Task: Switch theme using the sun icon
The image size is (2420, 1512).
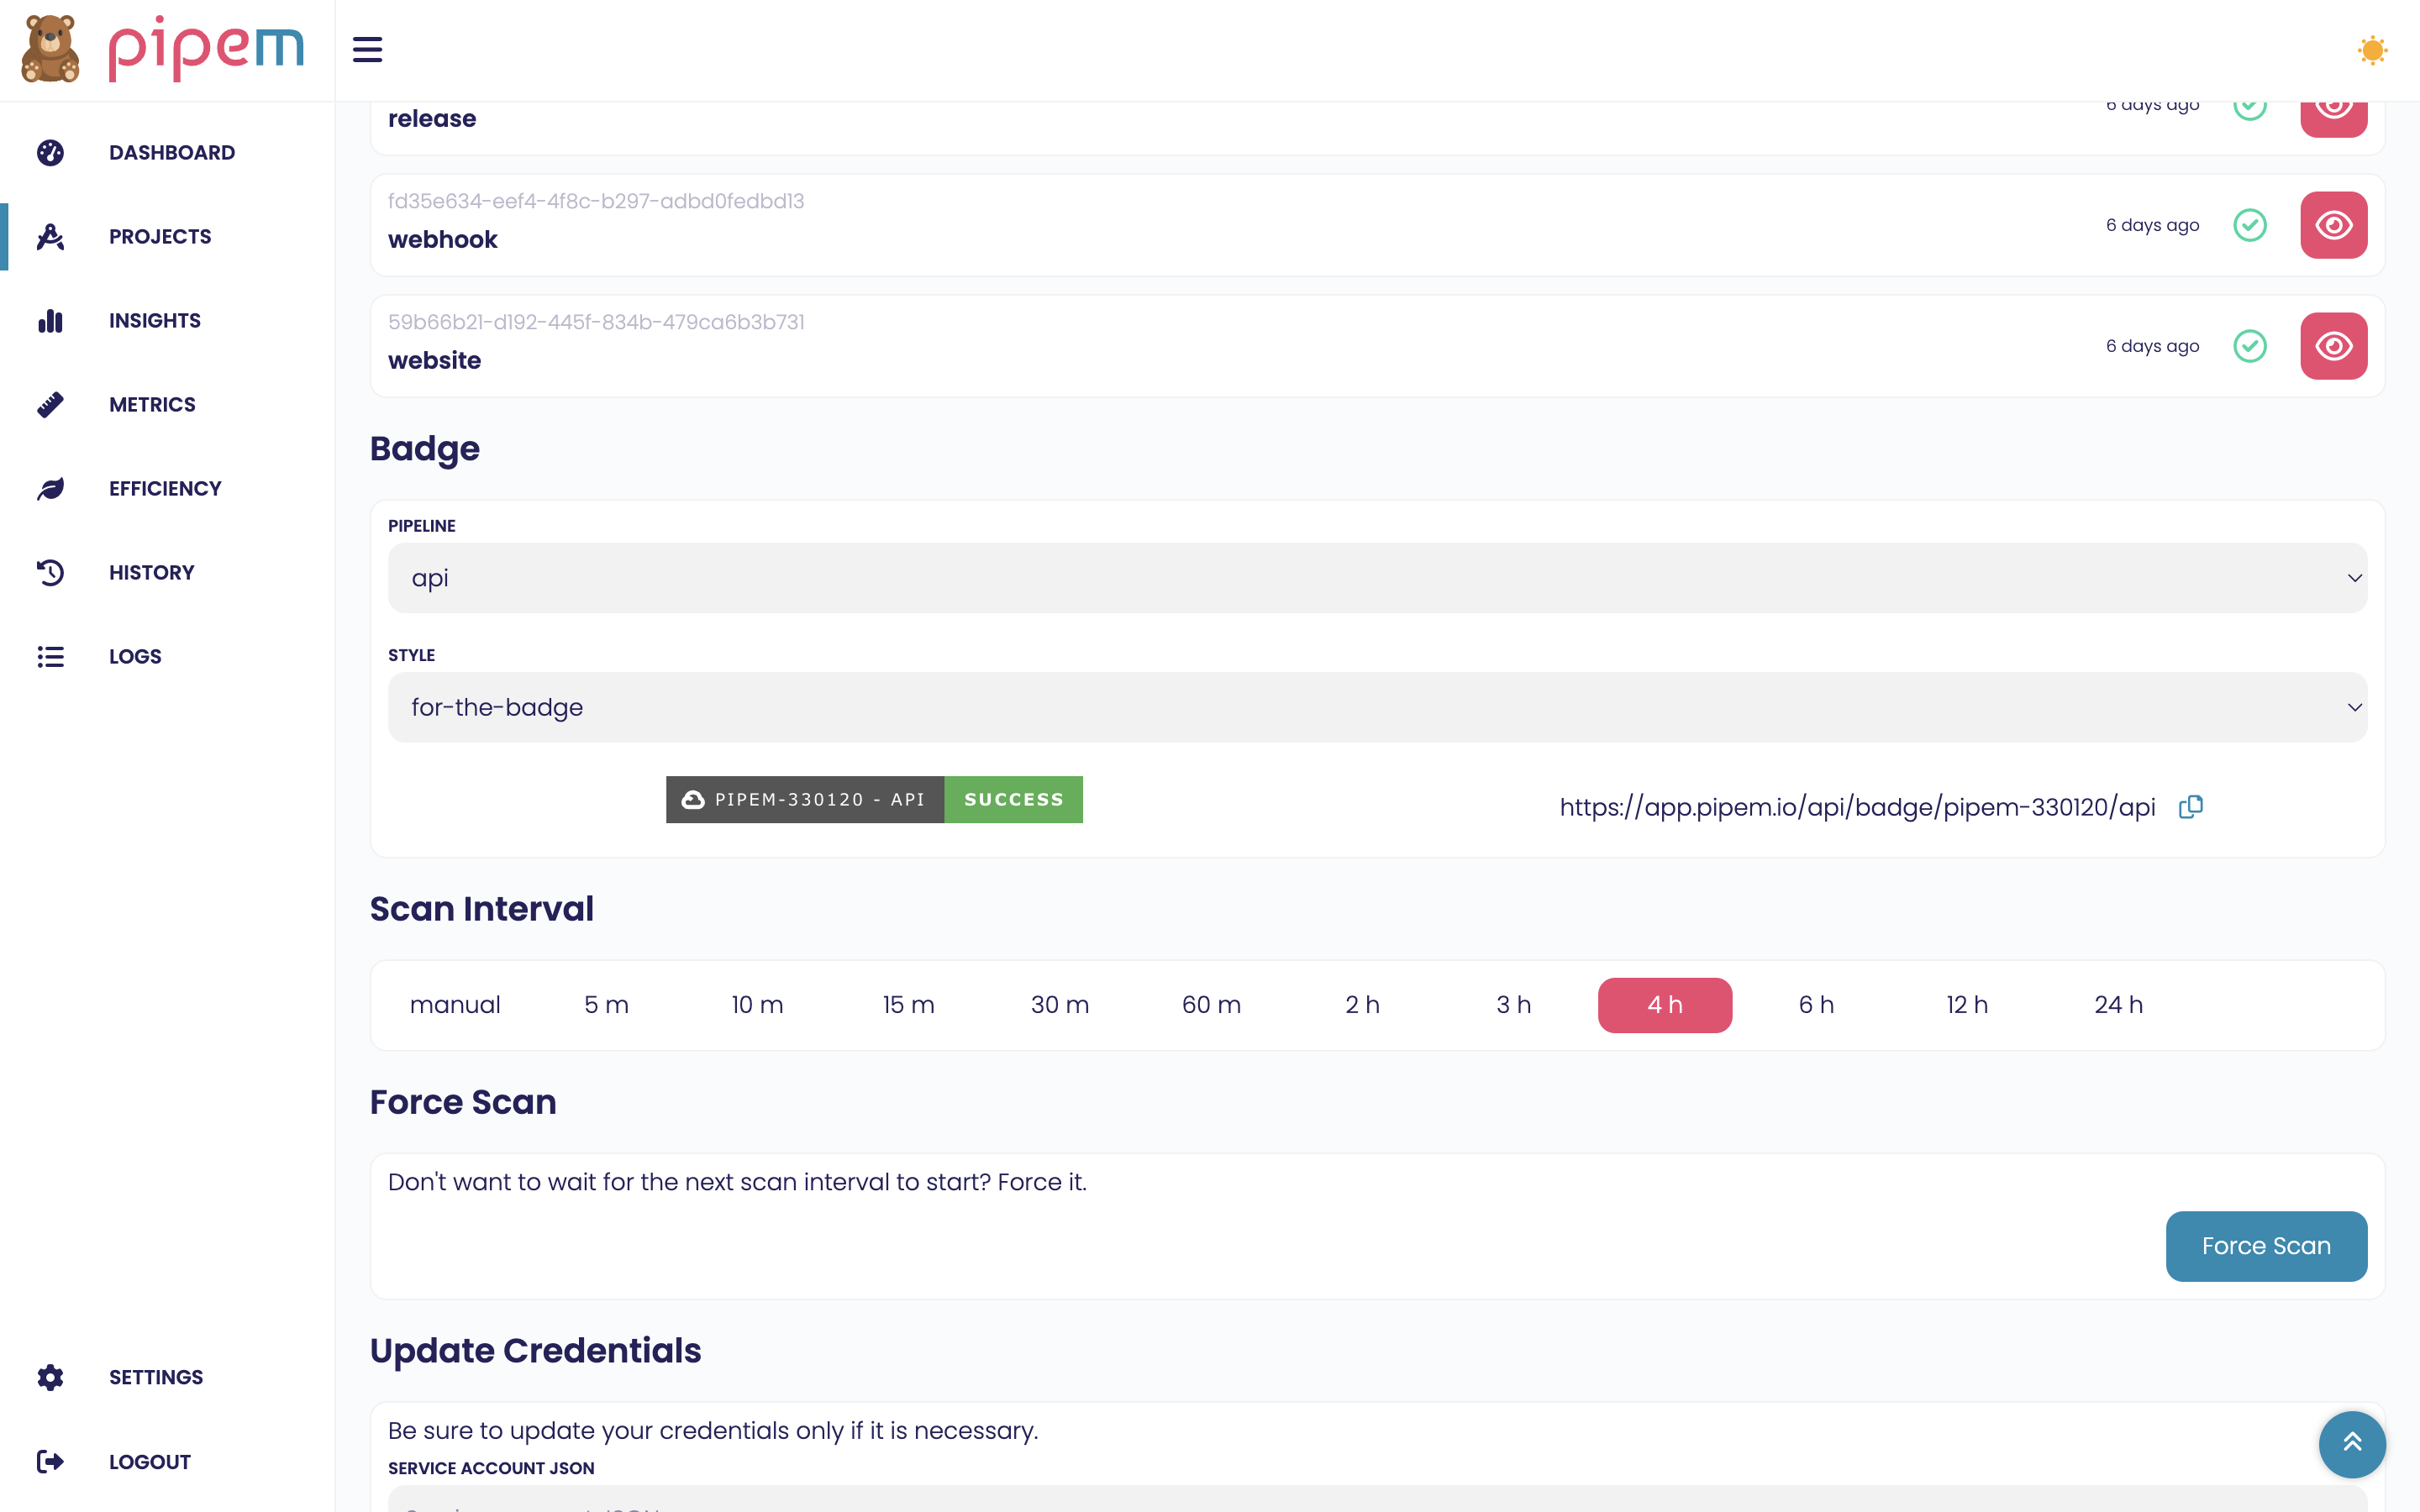Action: 2372,49
